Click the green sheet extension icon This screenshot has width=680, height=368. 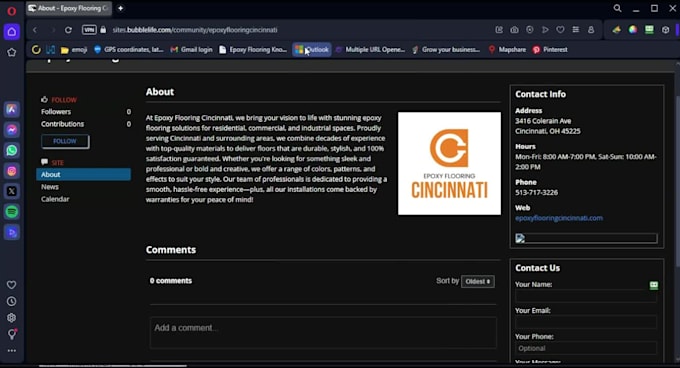649,30
